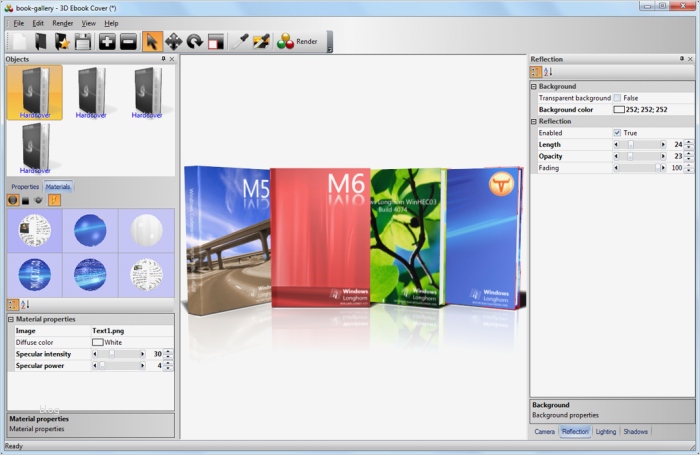Open the View menu

(x=88, y=23)
